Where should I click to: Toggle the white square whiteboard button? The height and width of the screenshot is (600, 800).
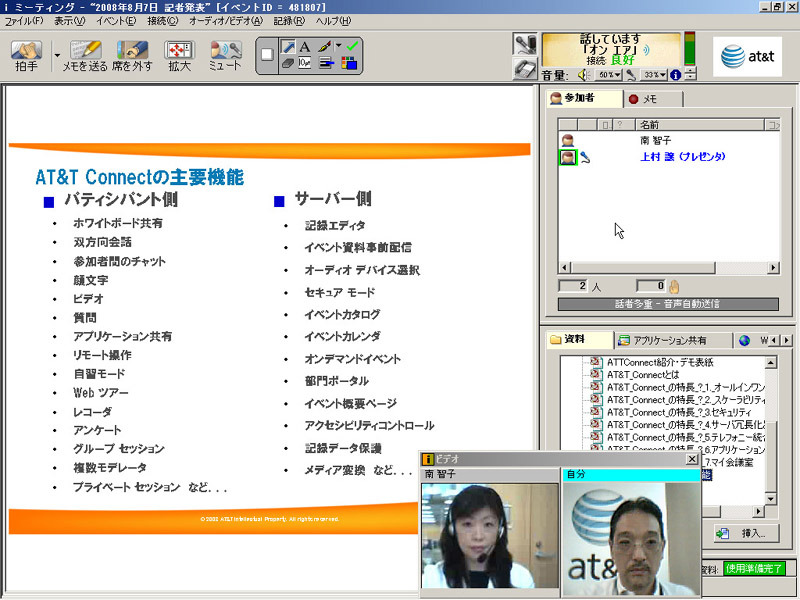[267, 55]
